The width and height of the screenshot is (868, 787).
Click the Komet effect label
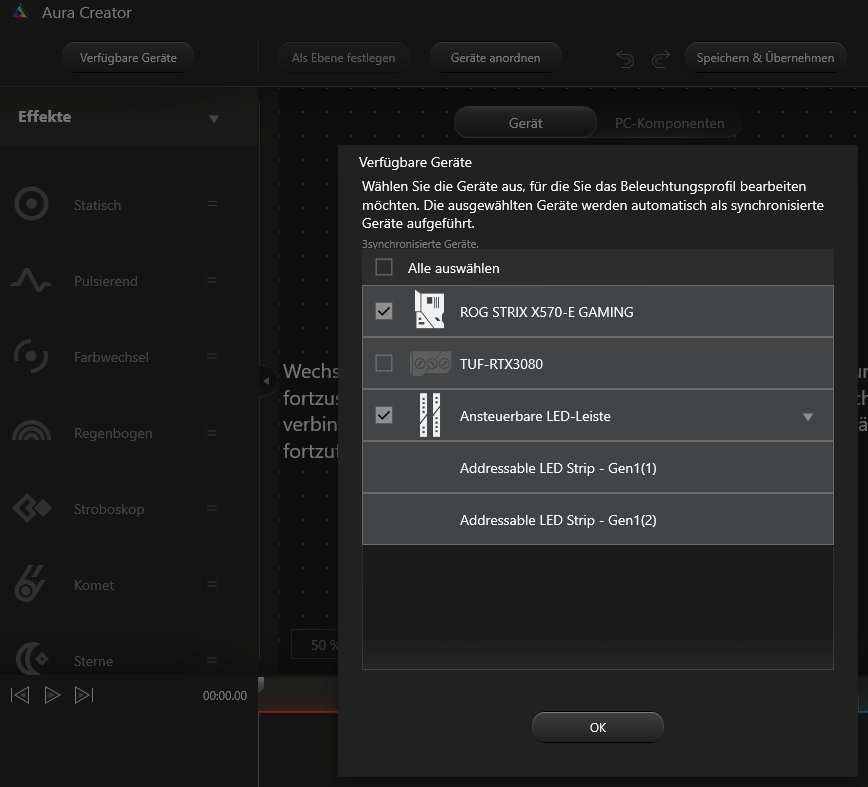94,585
